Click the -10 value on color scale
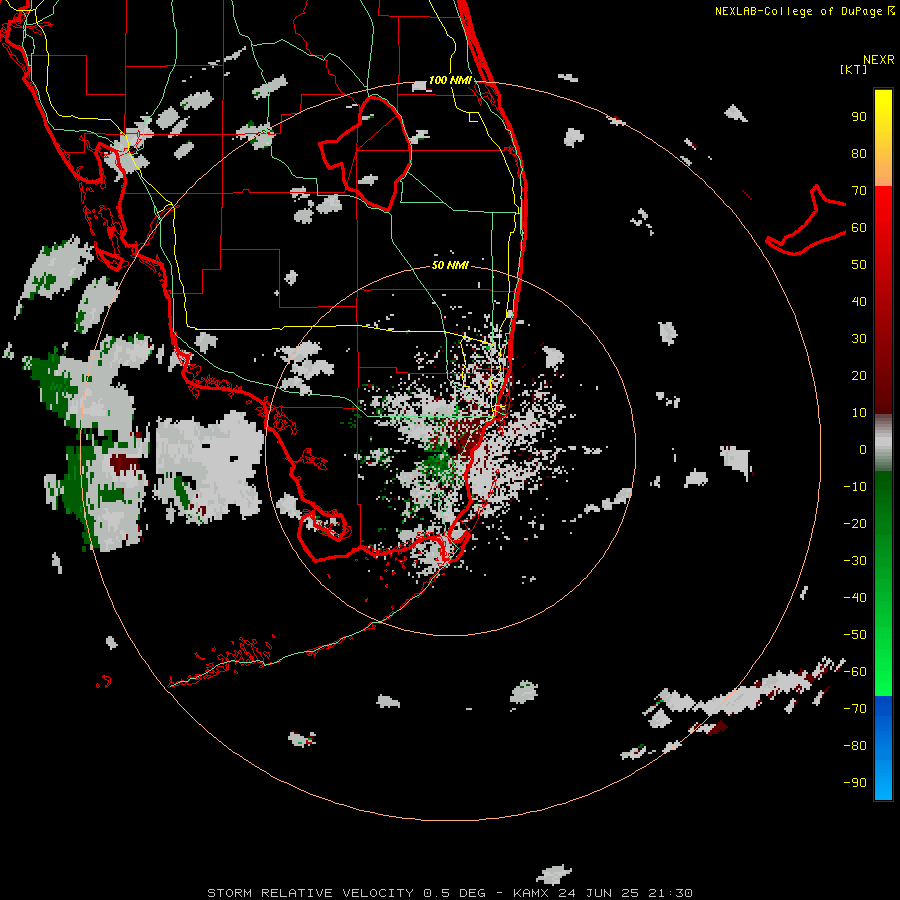Viewport: 900px width, 900px height. (x=855, y=487)
